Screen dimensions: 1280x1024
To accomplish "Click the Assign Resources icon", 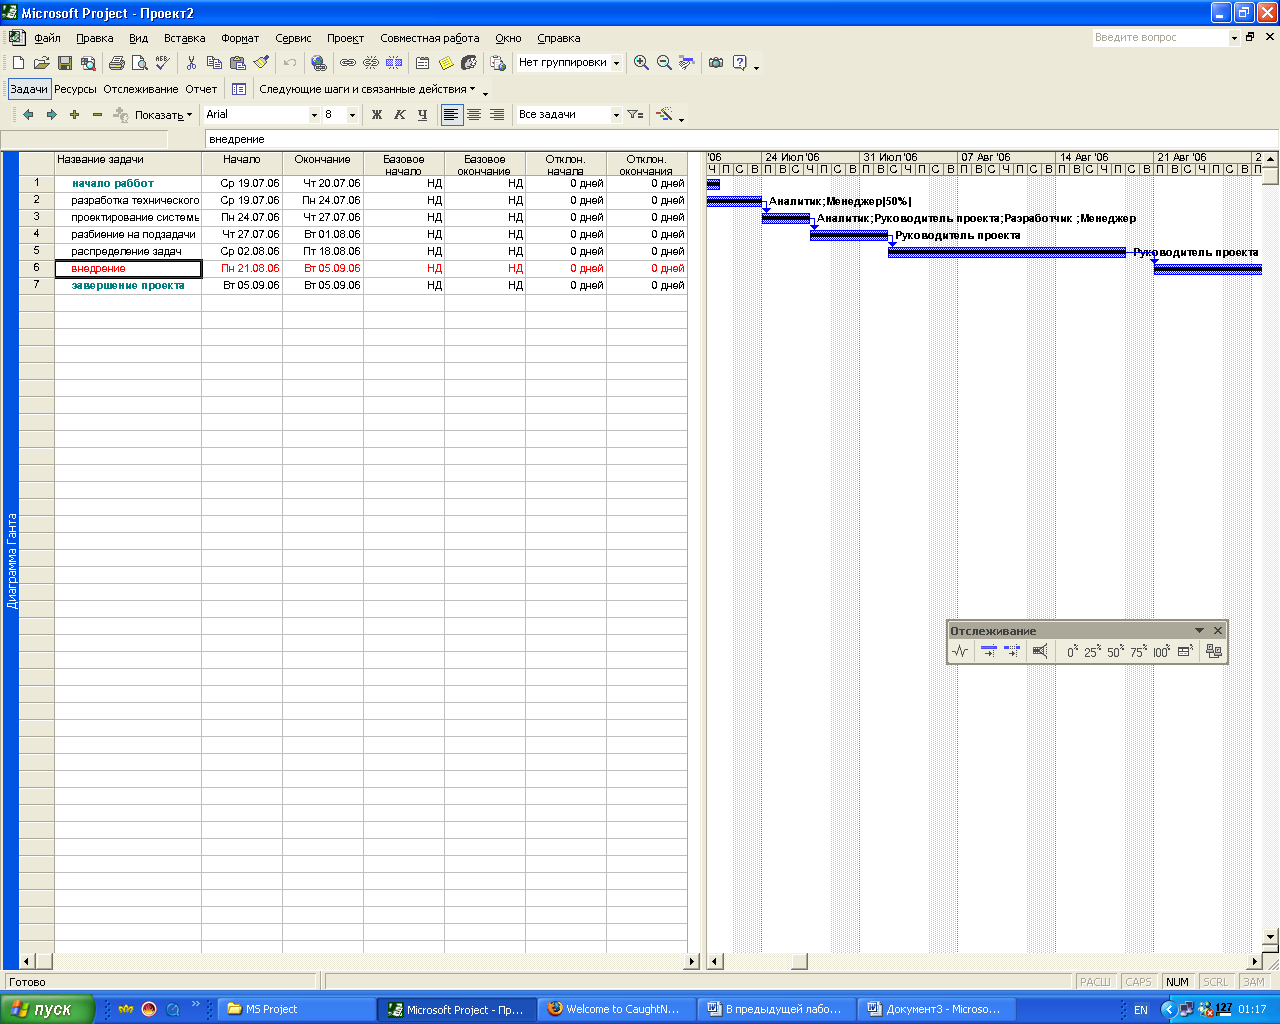I will (x=468, y=63).
